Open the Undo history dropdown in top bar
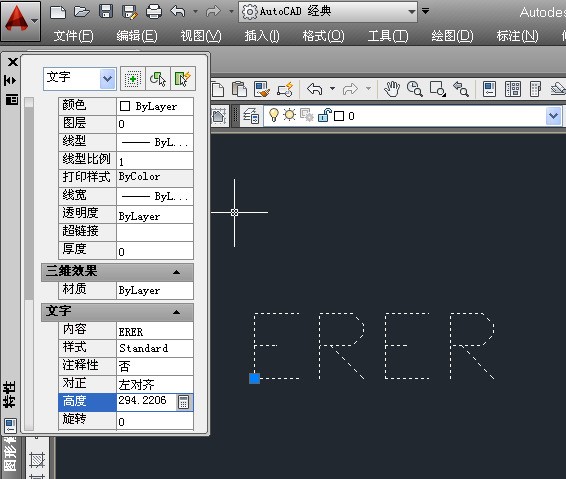This screenshot has height=479, width=566. pyautogui.click(x=195, y=12)
